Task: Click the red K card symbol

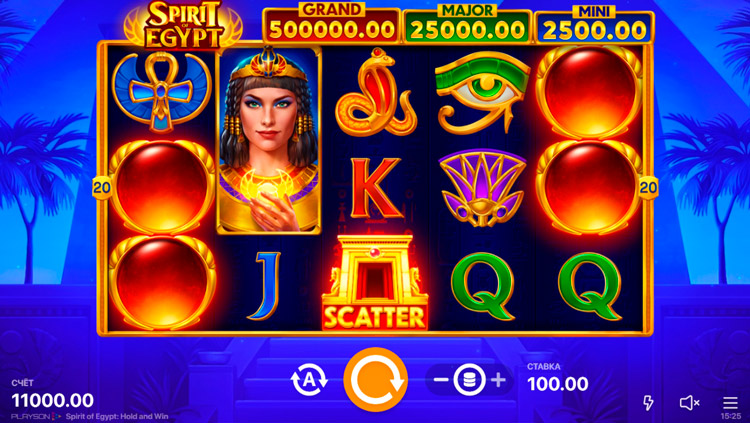Action: (375, 188)
